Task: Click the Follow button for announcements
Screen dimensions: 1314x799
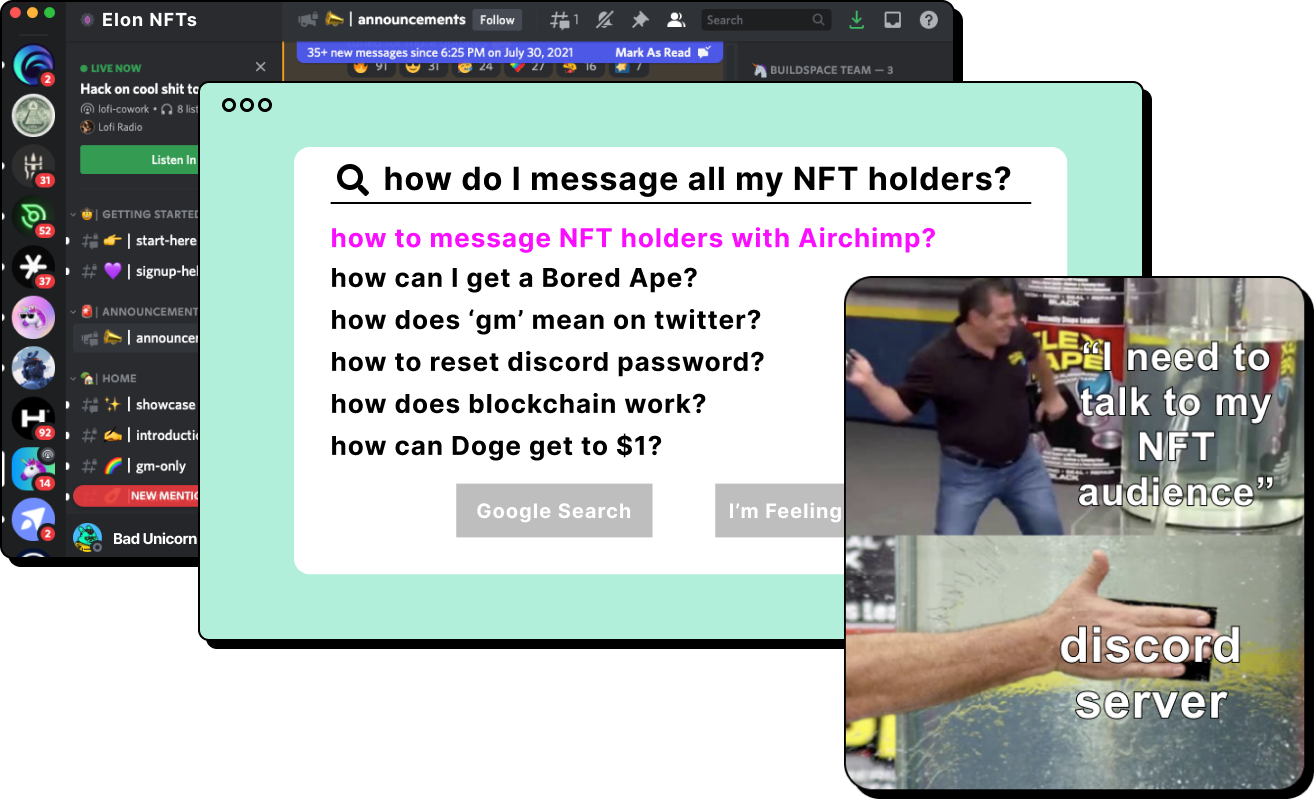Action: [497, 20]
